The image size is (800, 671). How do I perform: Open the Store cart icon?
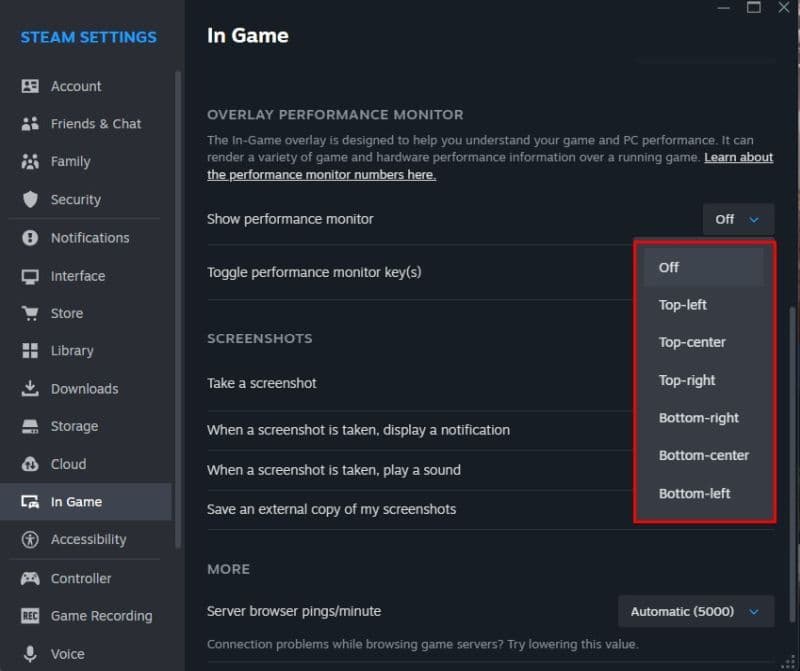(x=30, y=313)
